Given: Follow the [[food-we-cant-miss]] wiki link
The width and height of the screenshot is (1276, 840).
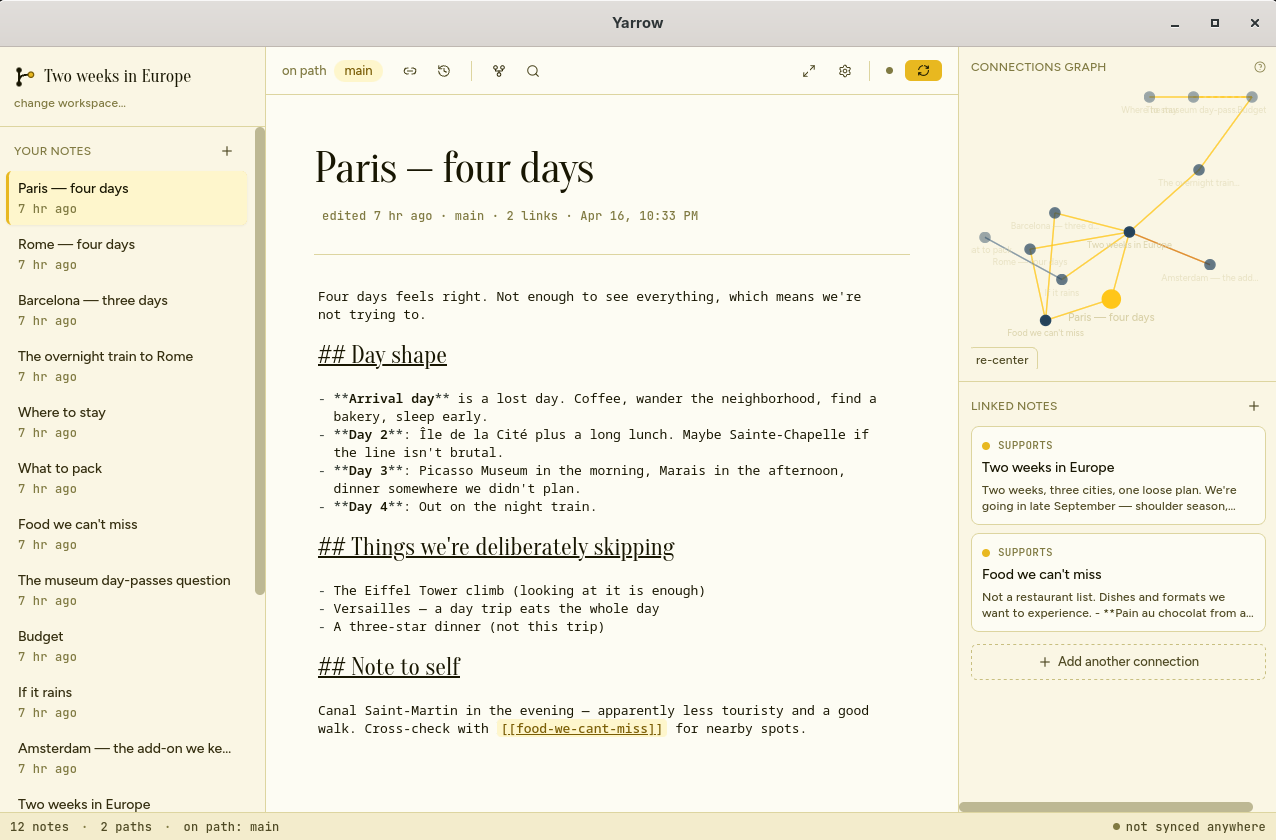Looking at the screenshot, I should (x=581, y=728).
